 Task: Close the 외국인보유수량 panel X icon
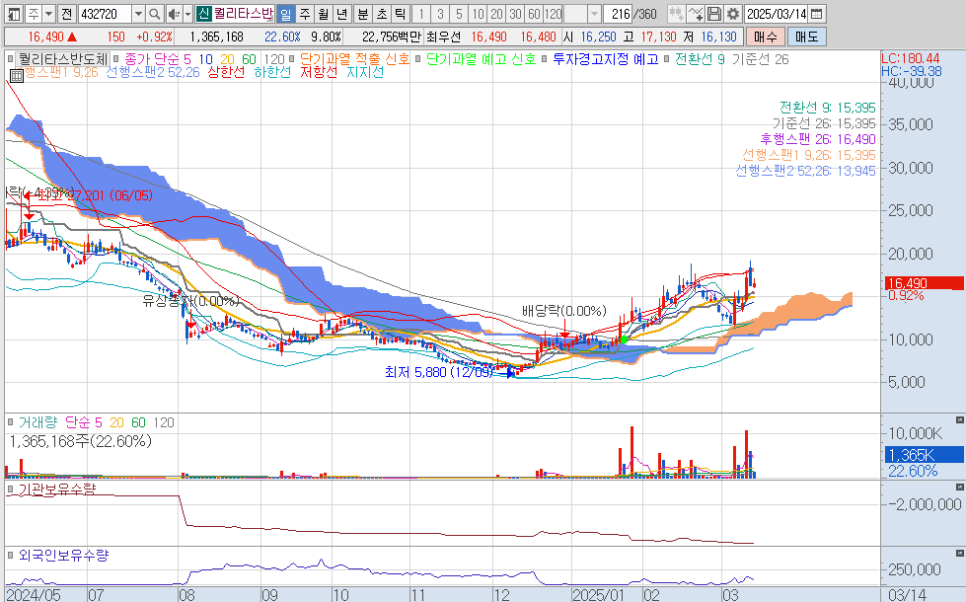click(x=959, y=553)
